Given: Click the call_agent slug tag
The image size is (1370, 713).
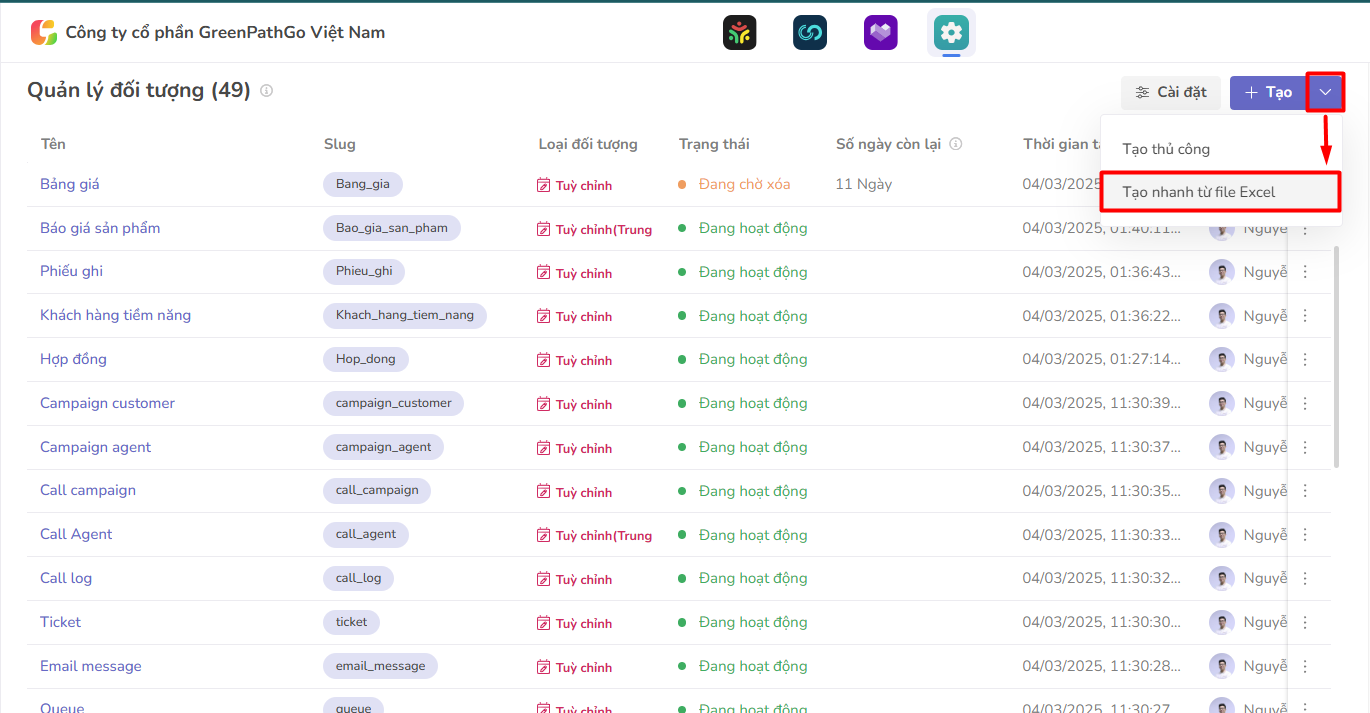Looking at the screenshot, I should click(366, 534).
